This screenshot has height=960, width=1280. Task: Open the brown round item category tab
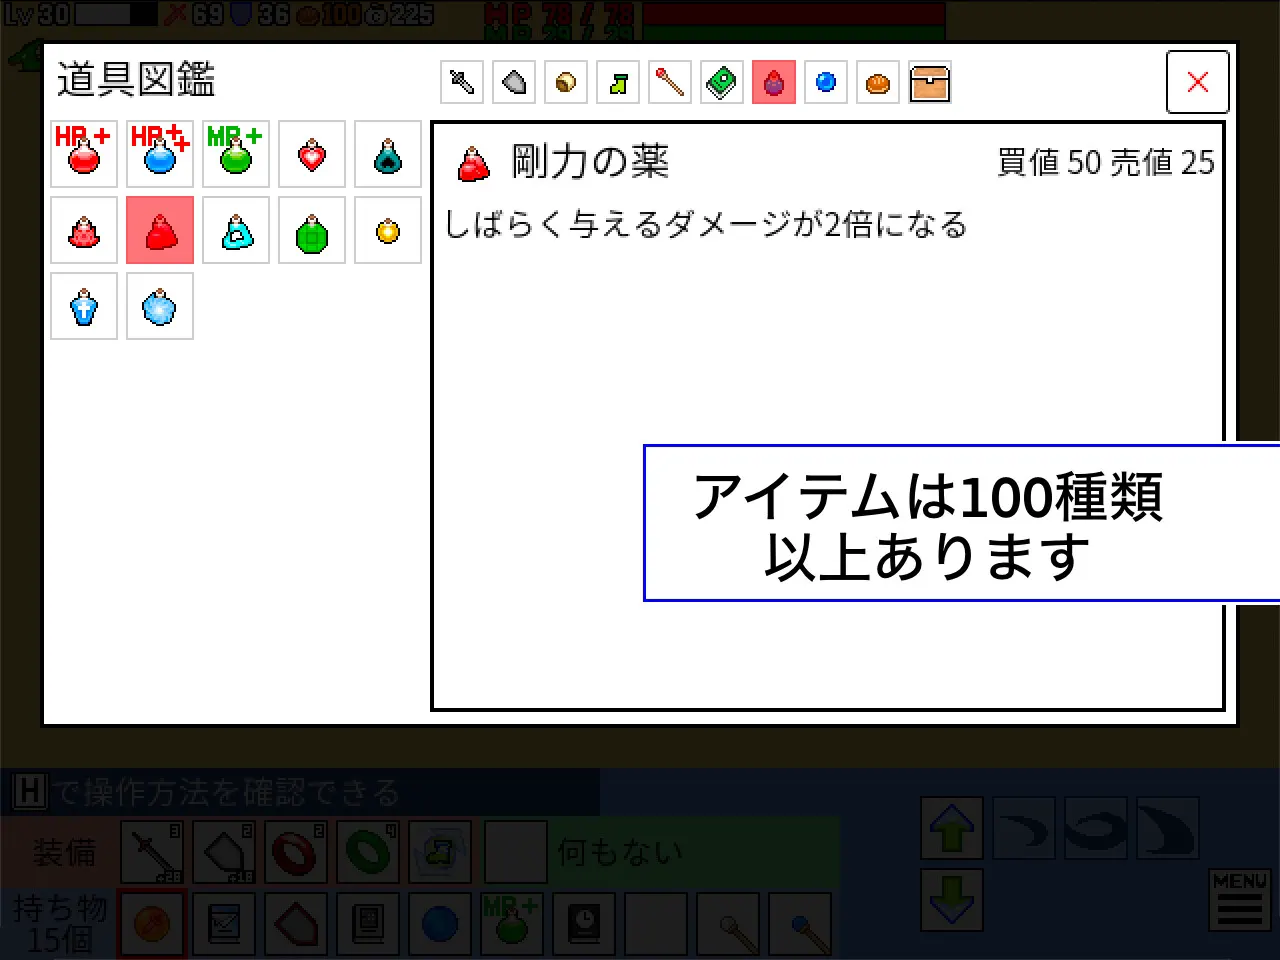point(566,82)
